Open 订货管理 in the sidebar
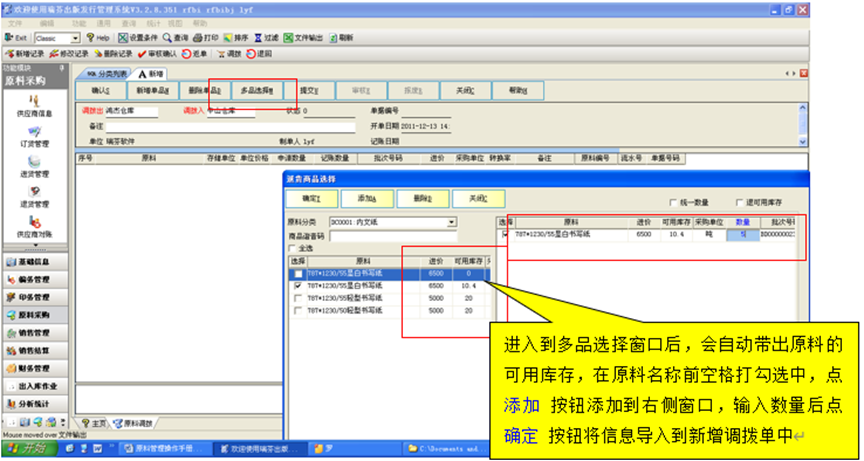 click(34, 137)
